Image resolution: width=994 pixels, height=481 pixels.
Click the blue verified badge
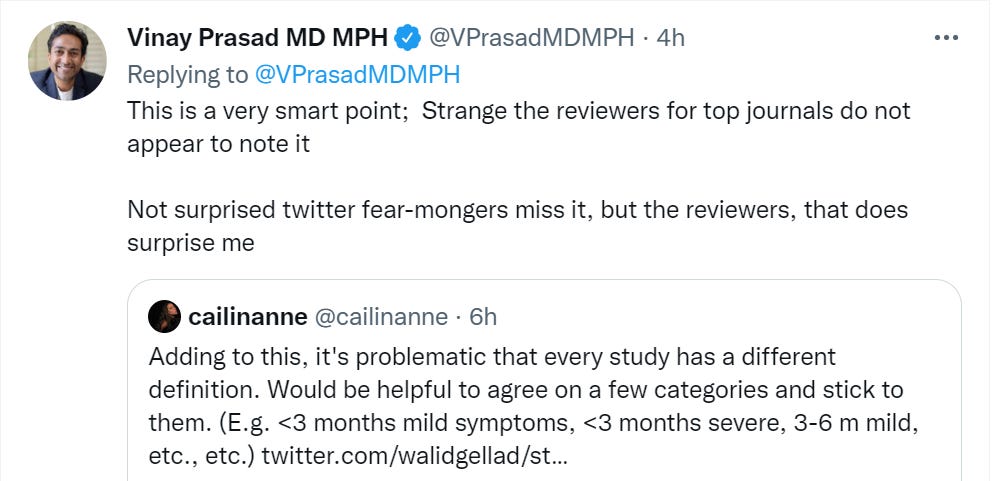coord(406,39)
